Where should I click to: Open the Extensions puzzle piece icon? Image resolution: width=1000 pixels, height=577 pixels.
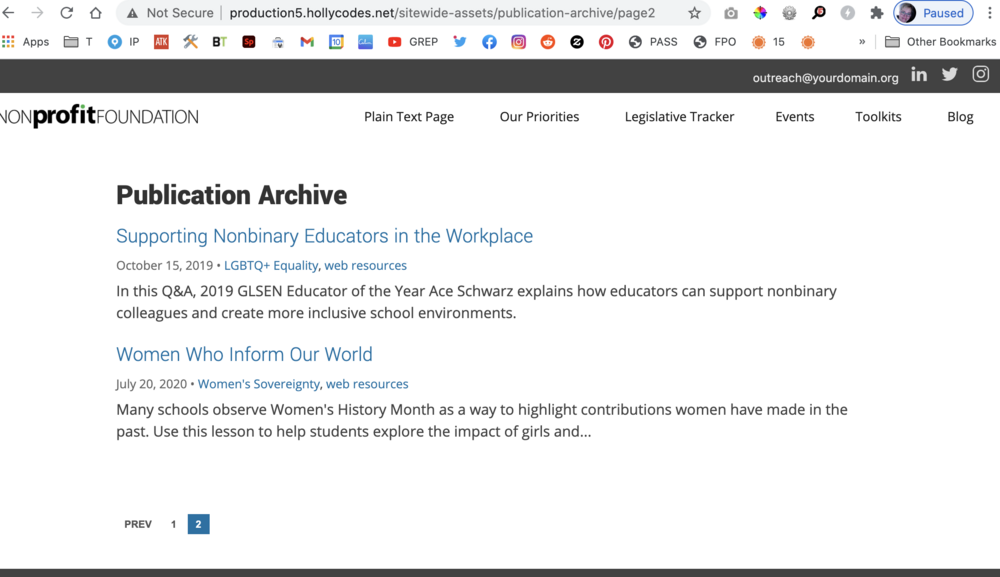coord(877,13)
